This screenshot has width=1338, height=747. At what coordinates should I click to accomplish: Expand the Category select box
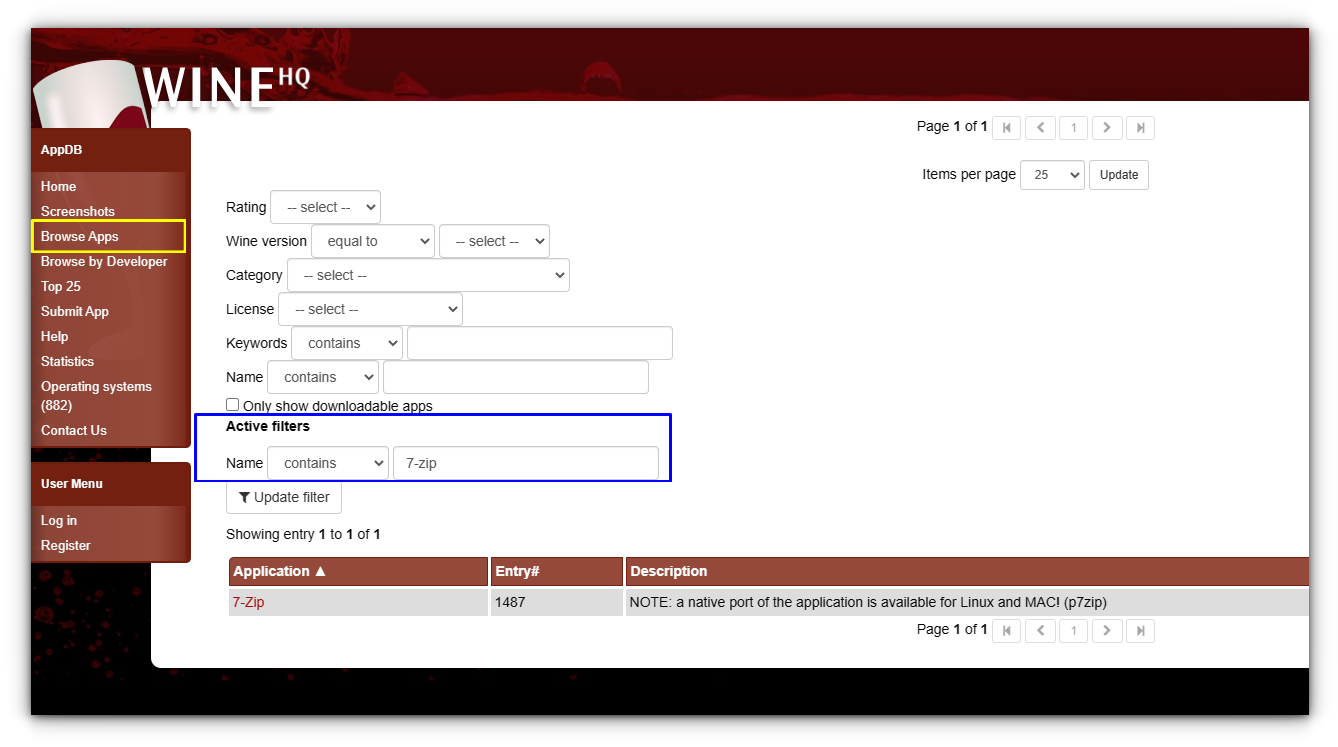[x=428, y=275]
